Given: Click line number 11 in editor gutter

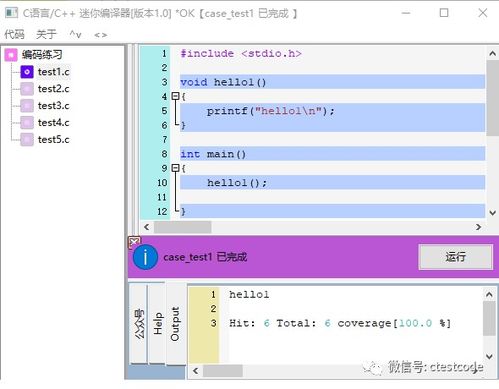Looking at the screenshot, I should pyautogui.click(x=162, y=197).
